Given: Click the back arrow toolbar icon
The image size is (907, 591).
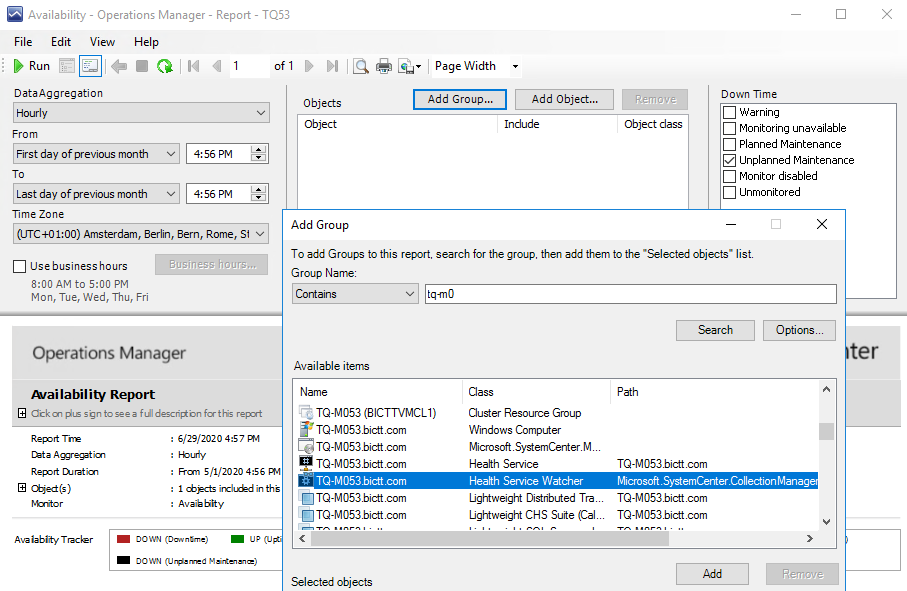Looking at the screenshot, I should [x=119, y=66].
